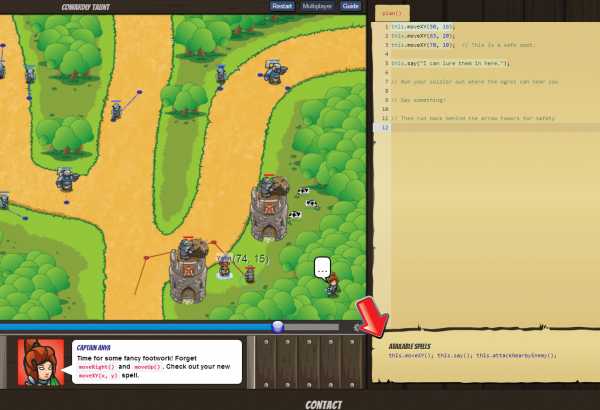600x410 pixels.
Task: Select the blue-shielded ogre near the forest
Action: click(x=274, y=72)
